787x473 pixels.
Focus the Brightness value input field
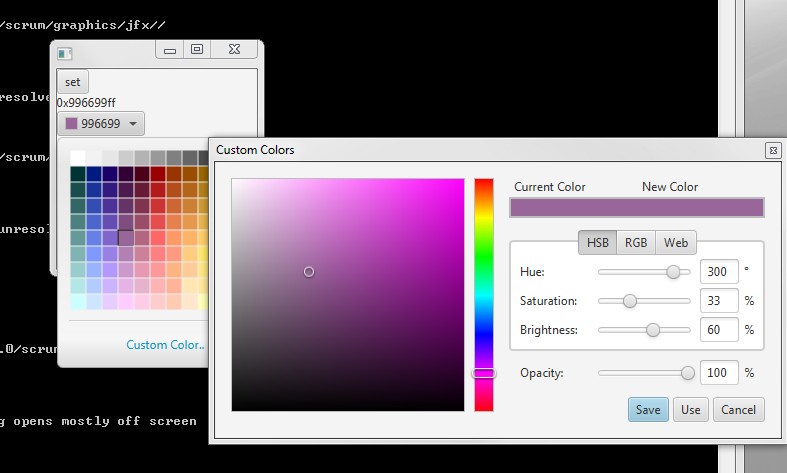(x=718, y=330)
